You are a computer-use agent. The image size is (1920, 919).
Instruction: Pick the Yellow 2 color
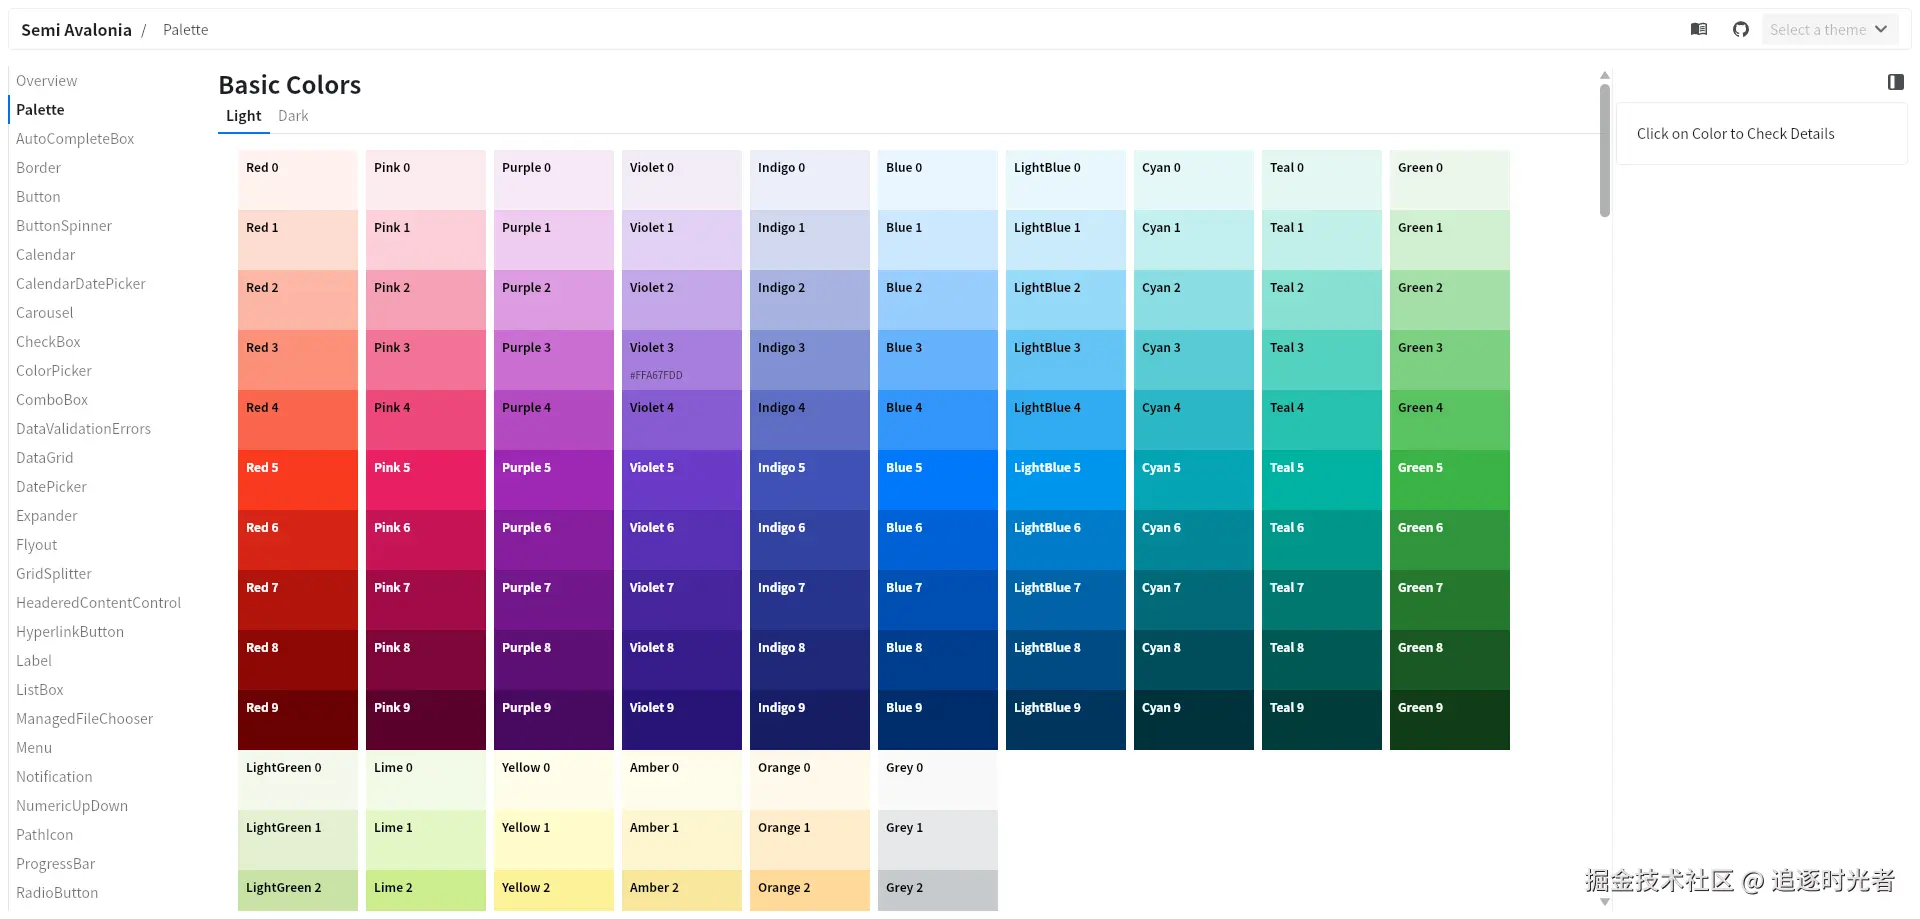coord(554,891)
